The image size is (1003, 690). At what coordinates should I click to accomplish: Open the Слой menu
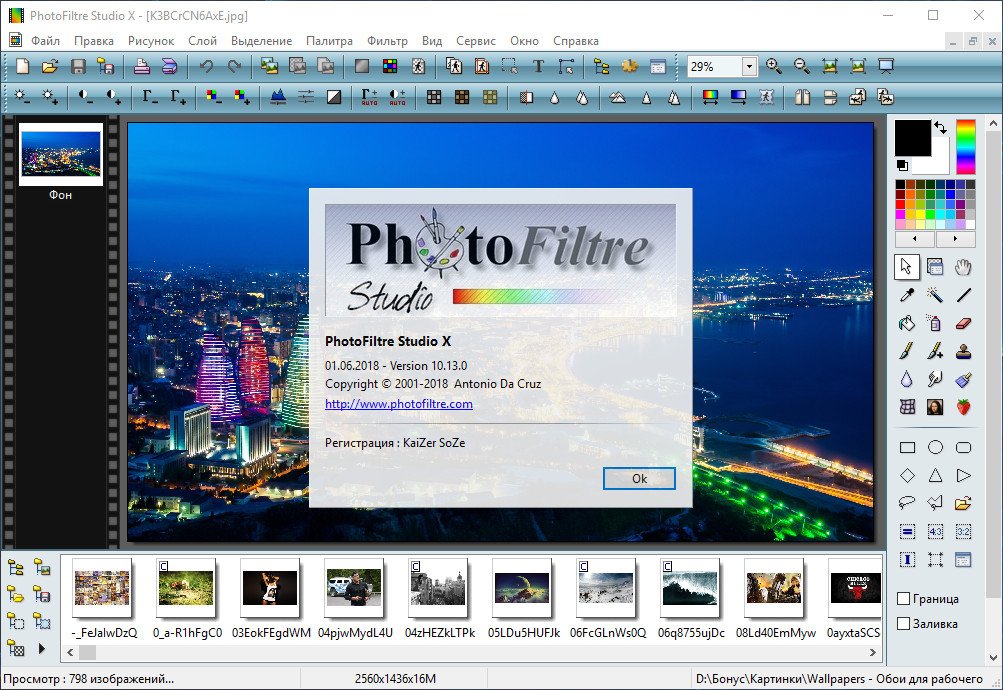click(x=203, y=41)
